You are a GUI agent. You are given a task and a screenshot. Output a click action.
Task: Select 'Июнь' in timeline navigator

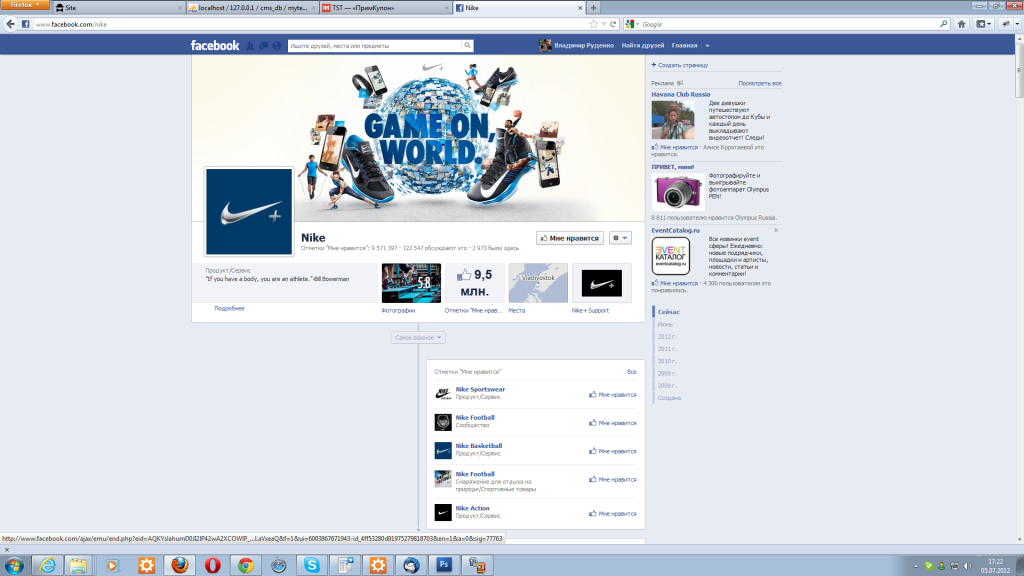tap(665, 325)
